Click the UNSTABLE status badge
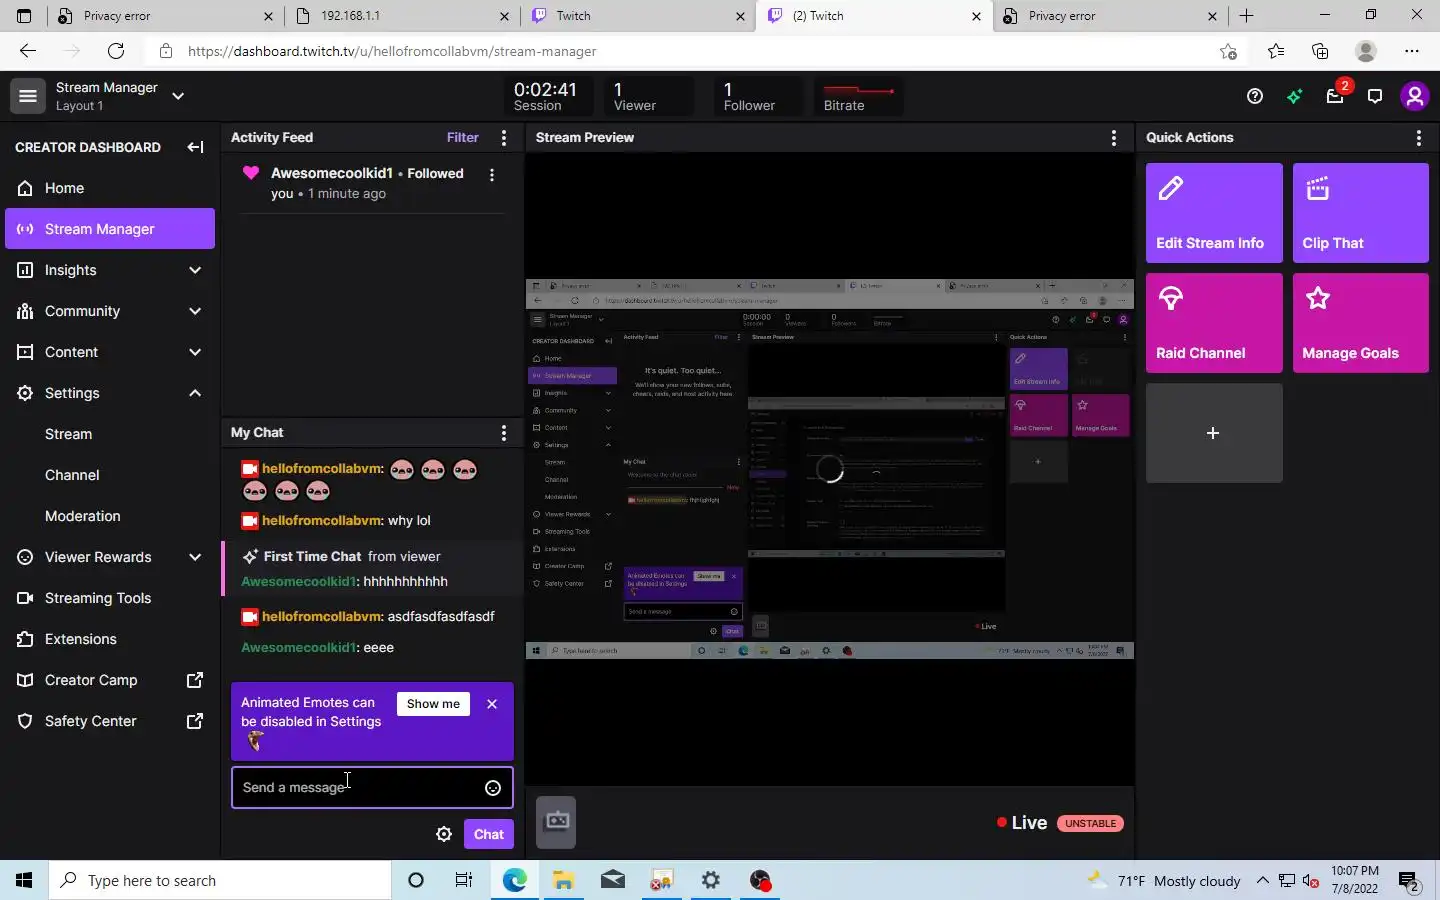This screenshot has height=900, width=1440. (1090, 824)
